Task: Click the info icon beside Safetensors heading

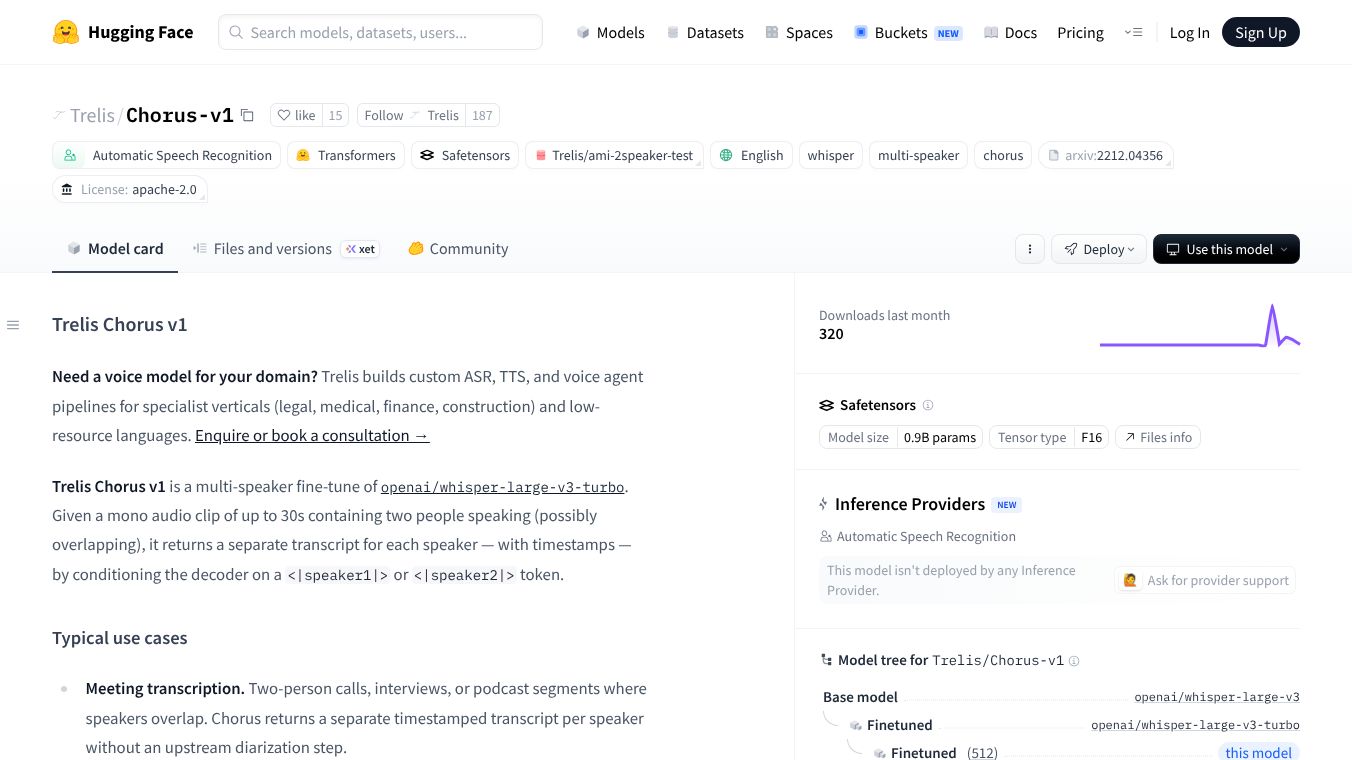Action: [928, 405]
